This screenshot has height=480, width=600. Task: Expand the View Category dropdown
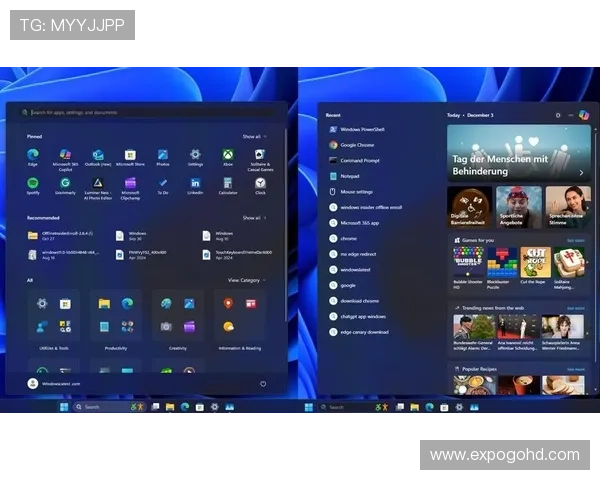click(246, 280)
